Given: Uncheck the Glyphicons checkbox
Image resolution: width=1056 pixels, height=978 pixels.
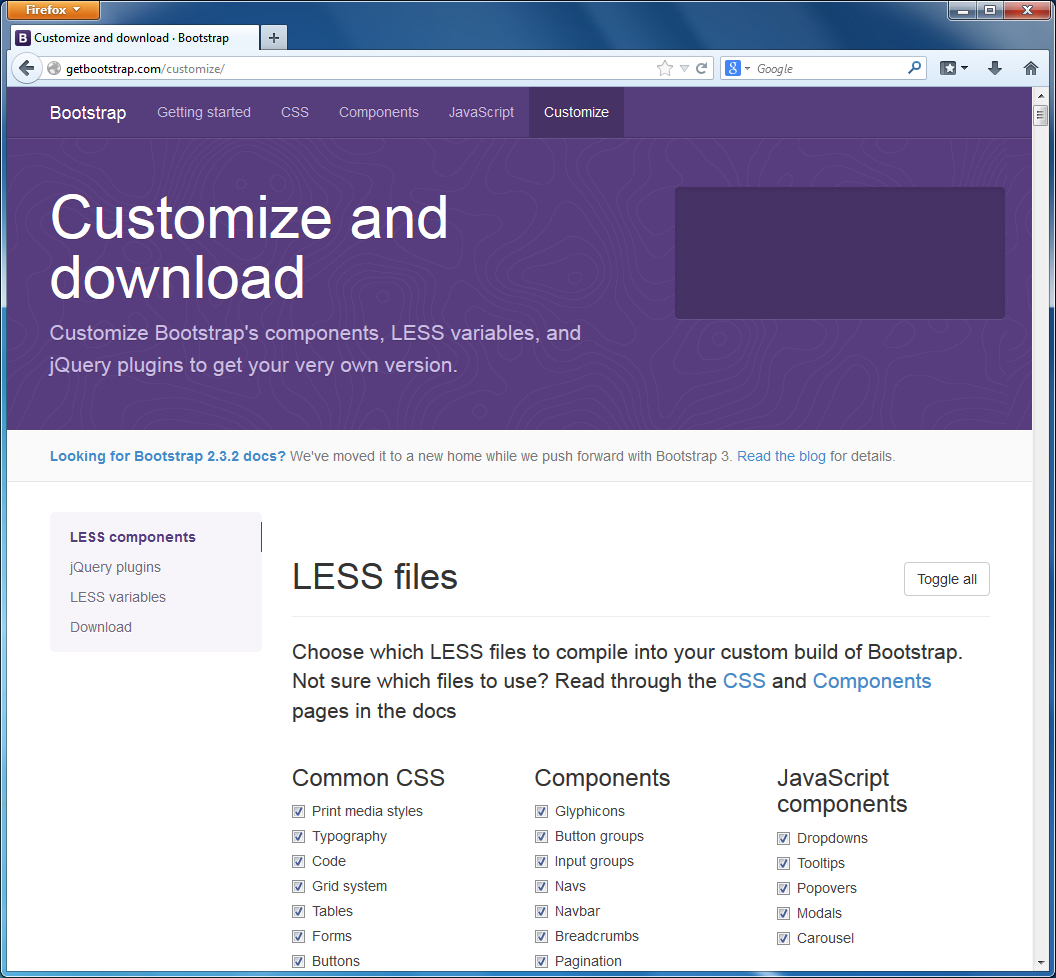Looking at the screenshot, I should tap(541, 812).
